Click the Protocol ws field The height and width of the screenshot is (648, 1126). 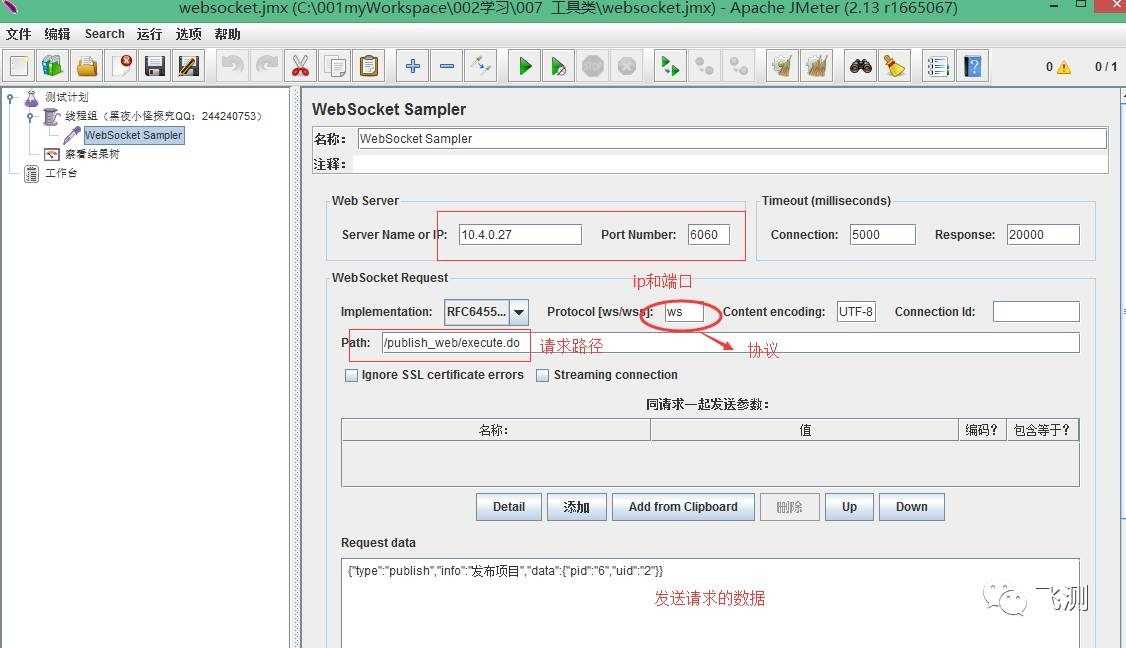(684, 312)
